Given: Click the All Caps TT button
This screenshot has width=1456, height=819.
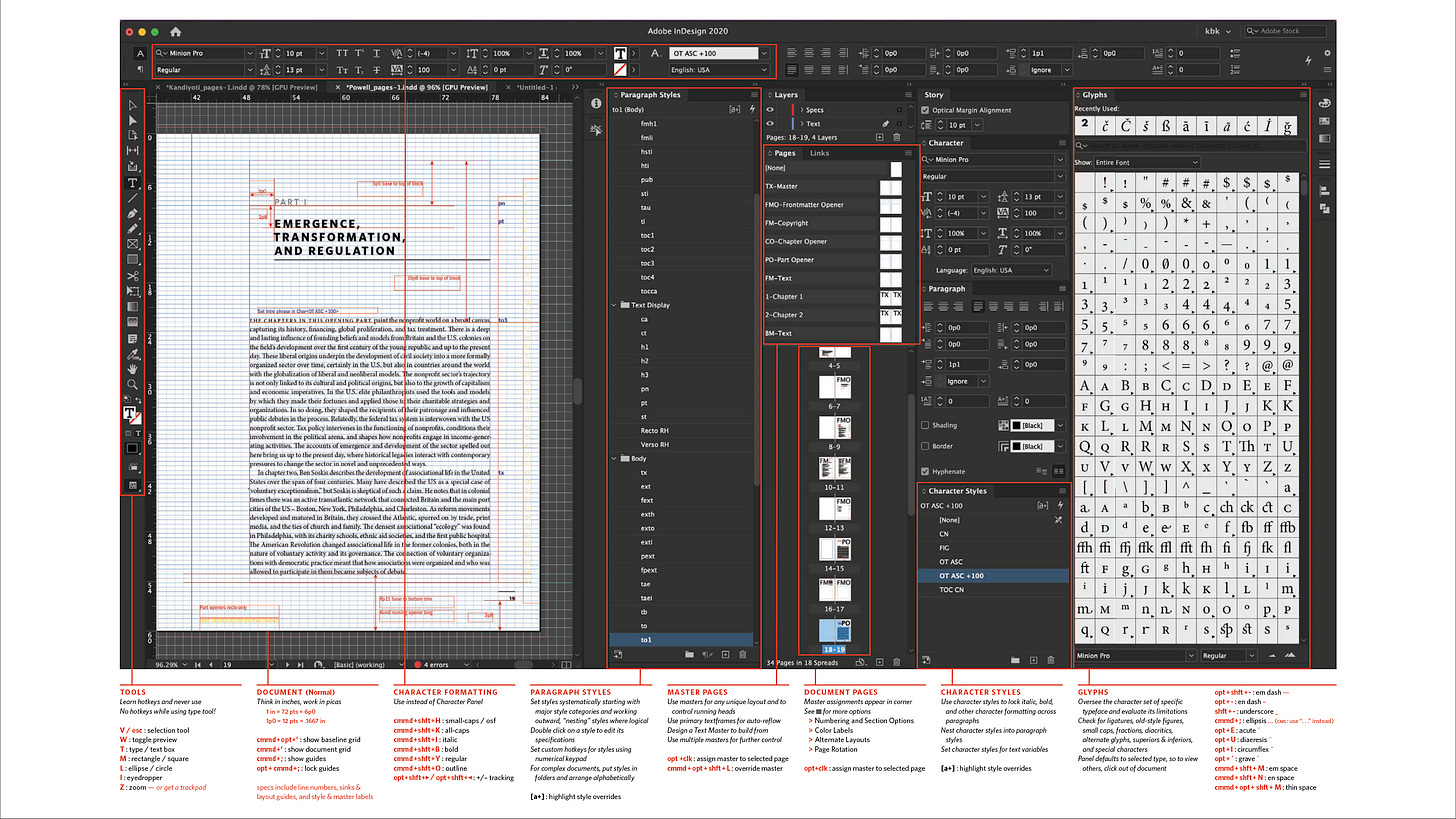Looking at the screenshot, I should click(341, 53).
